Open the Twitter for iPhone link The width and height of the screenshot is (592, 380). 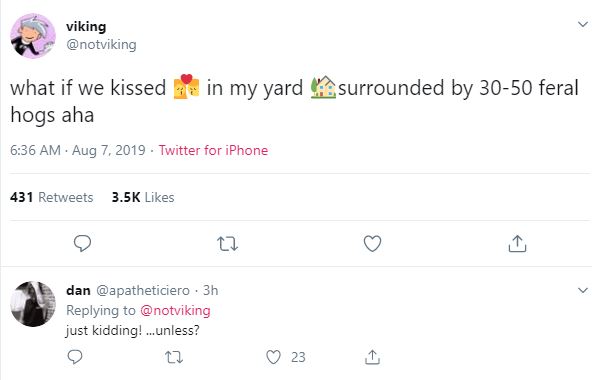click(213, 150)
